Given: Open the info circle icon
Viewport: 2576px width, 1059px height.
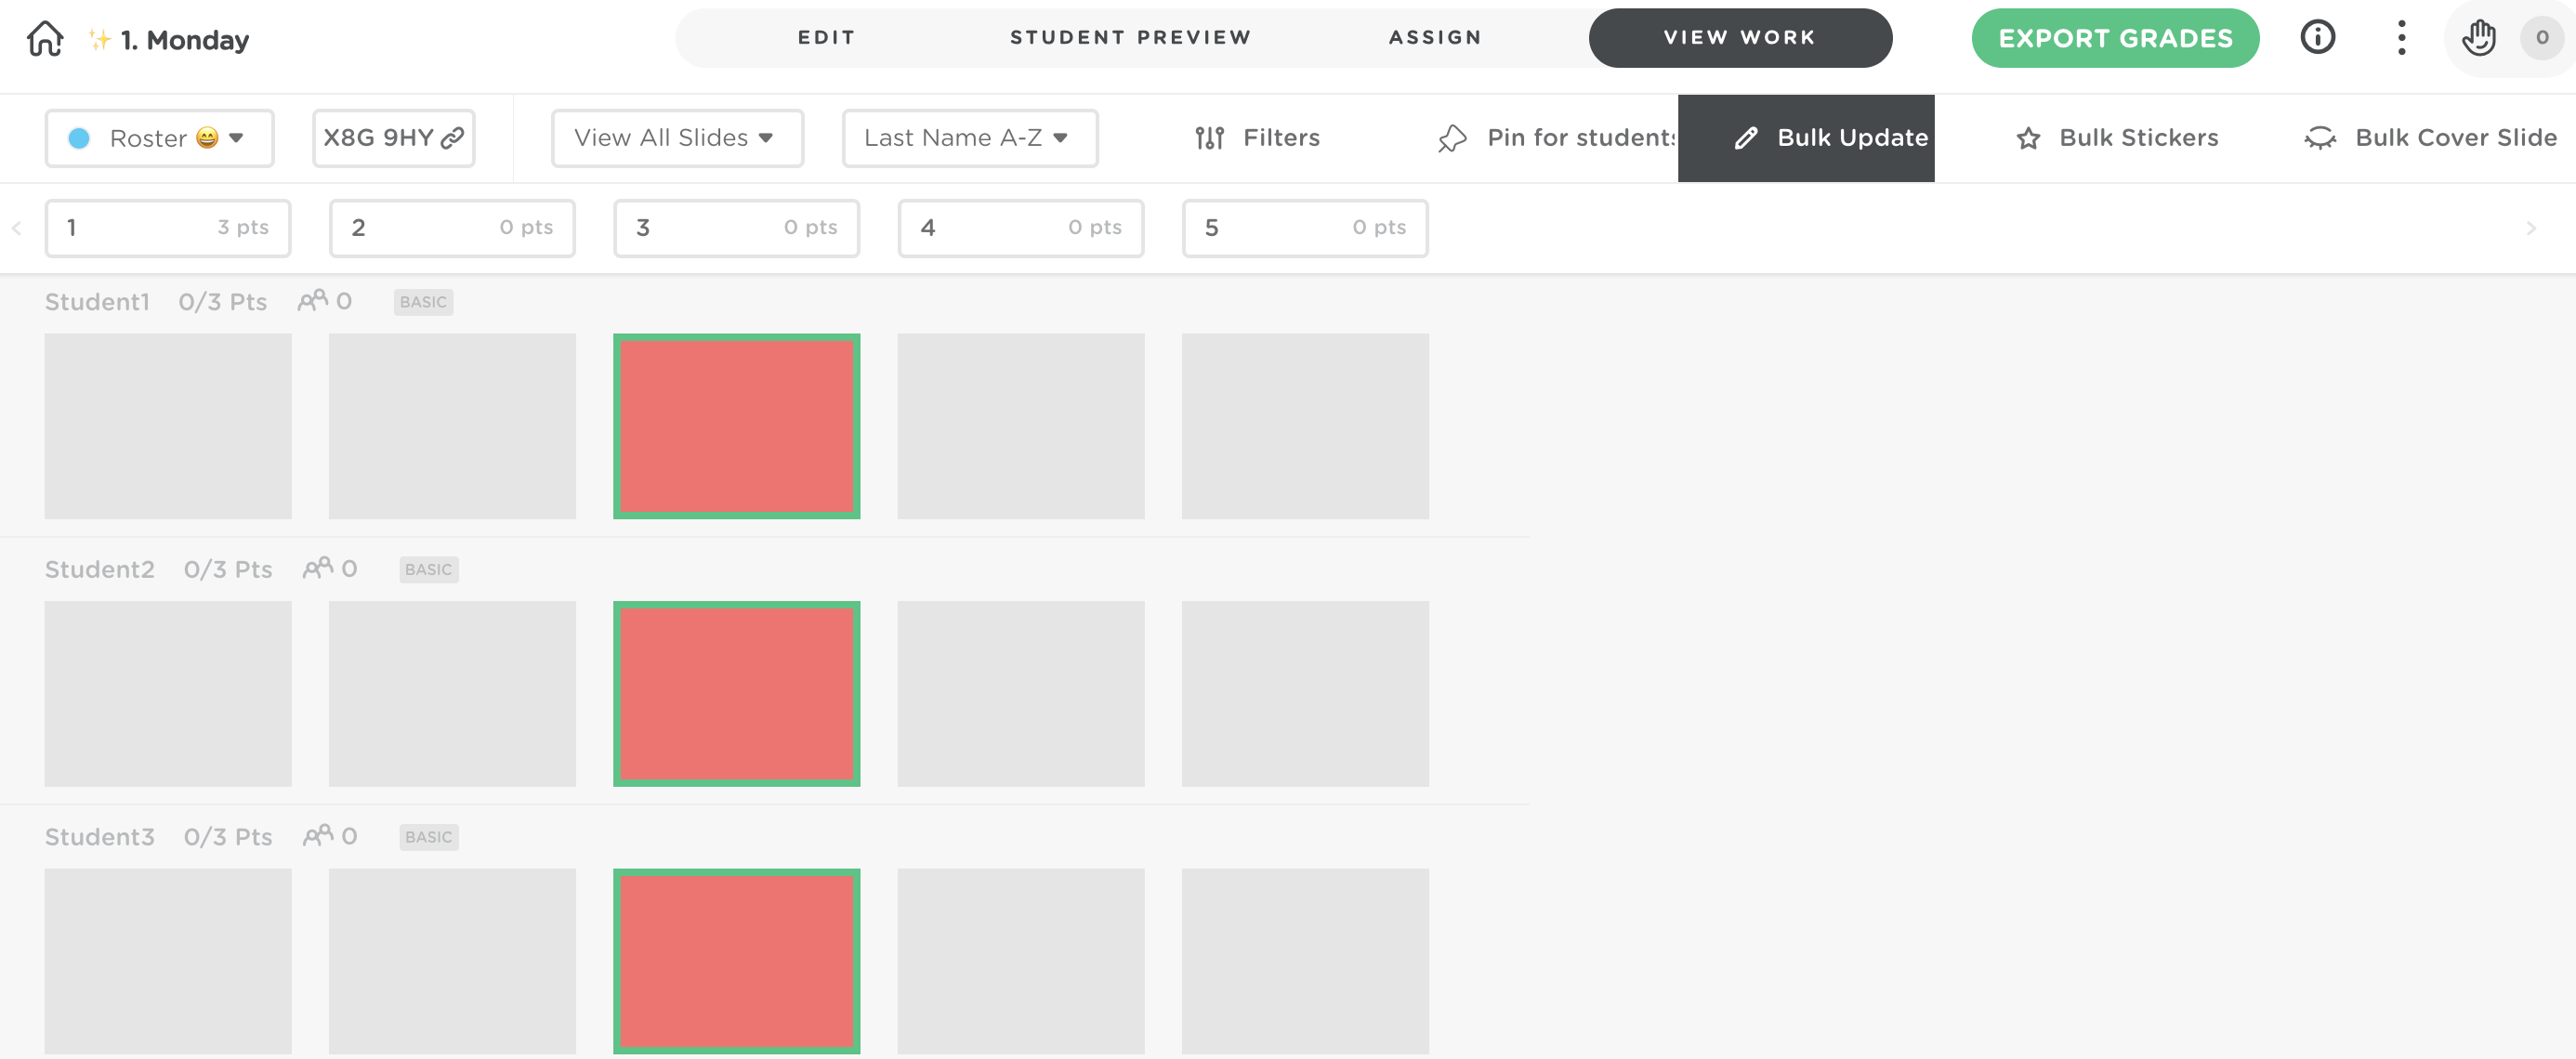Looking at the screenshot, I should (2317, 38).
